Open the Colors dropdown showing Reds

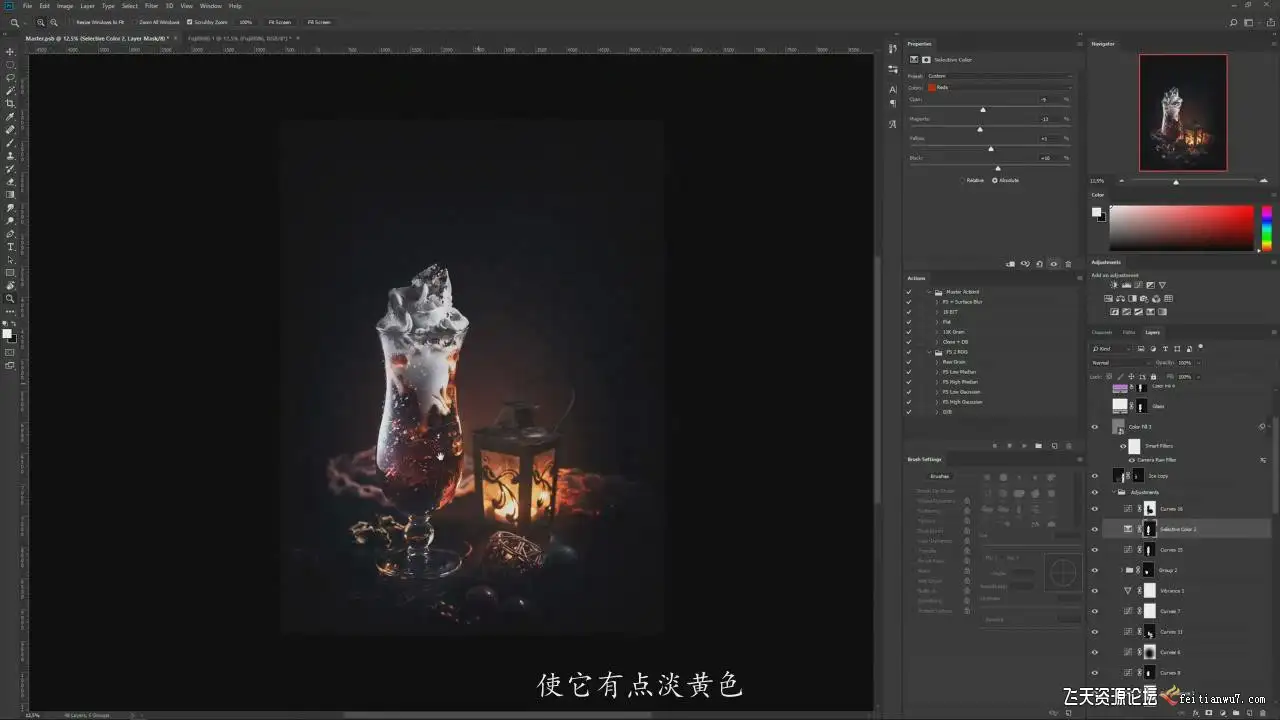point(999,87)
